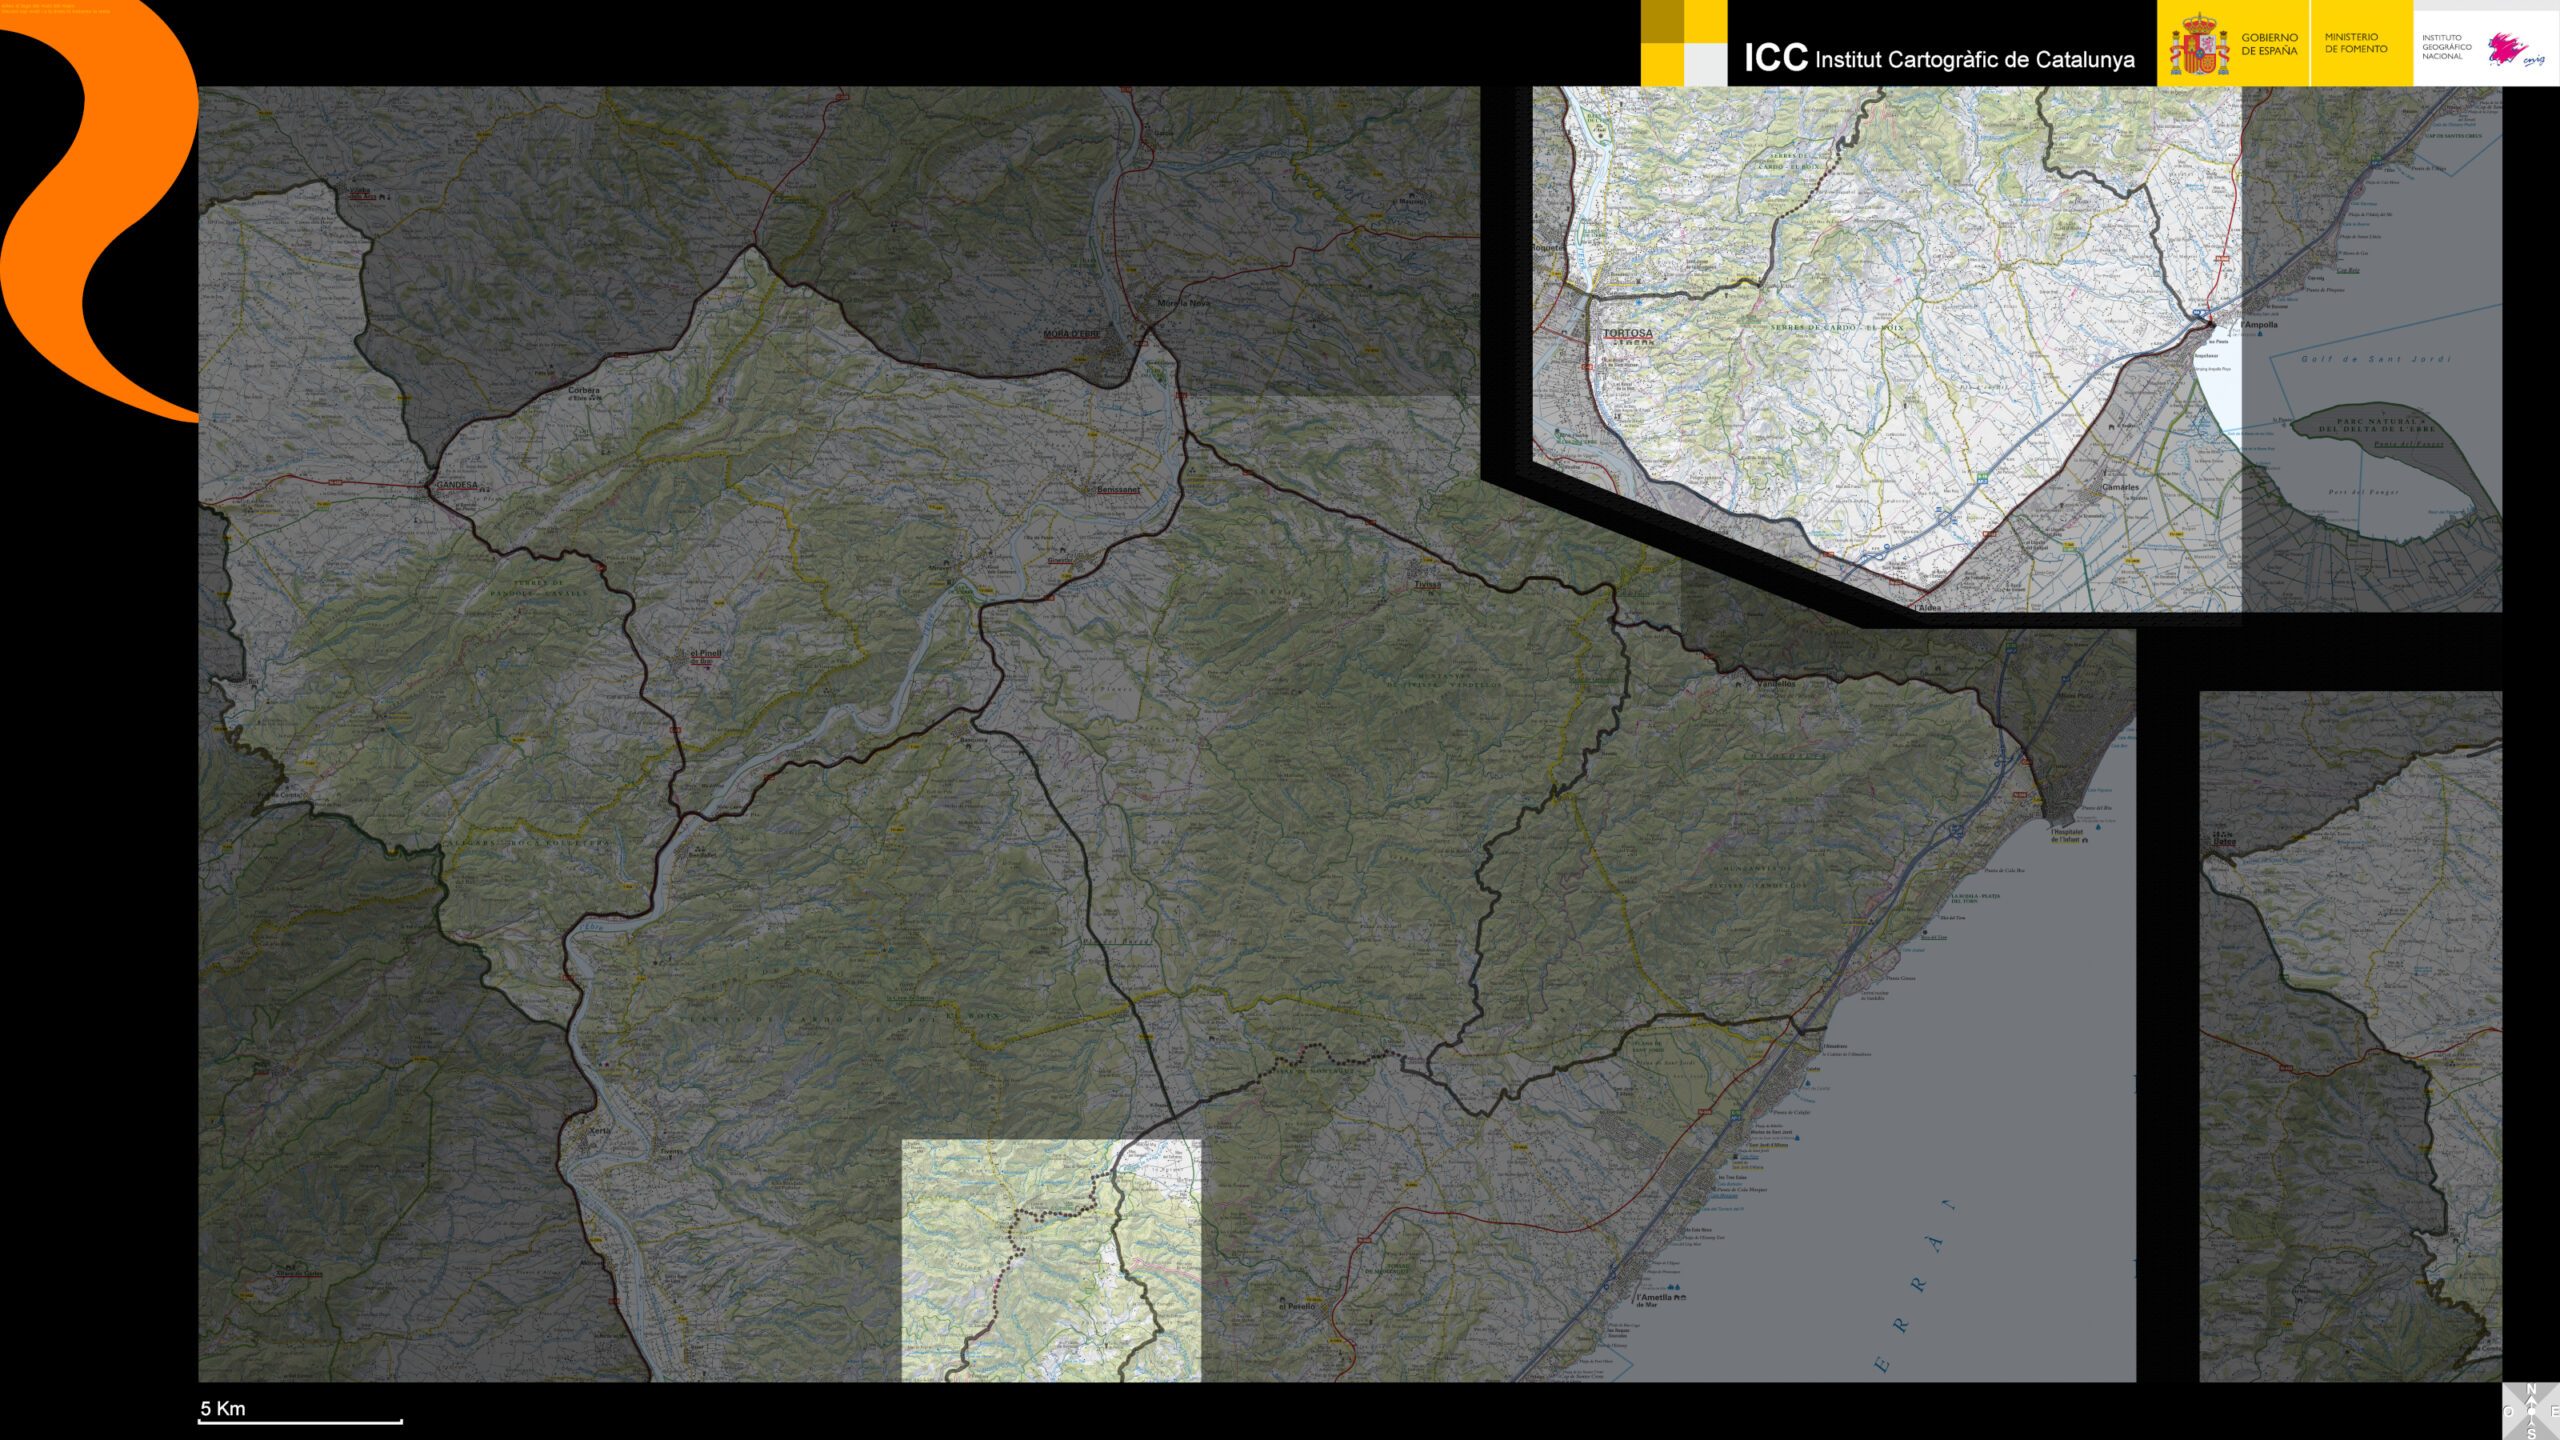Click the E letter on compass

click(2554, 1412)
